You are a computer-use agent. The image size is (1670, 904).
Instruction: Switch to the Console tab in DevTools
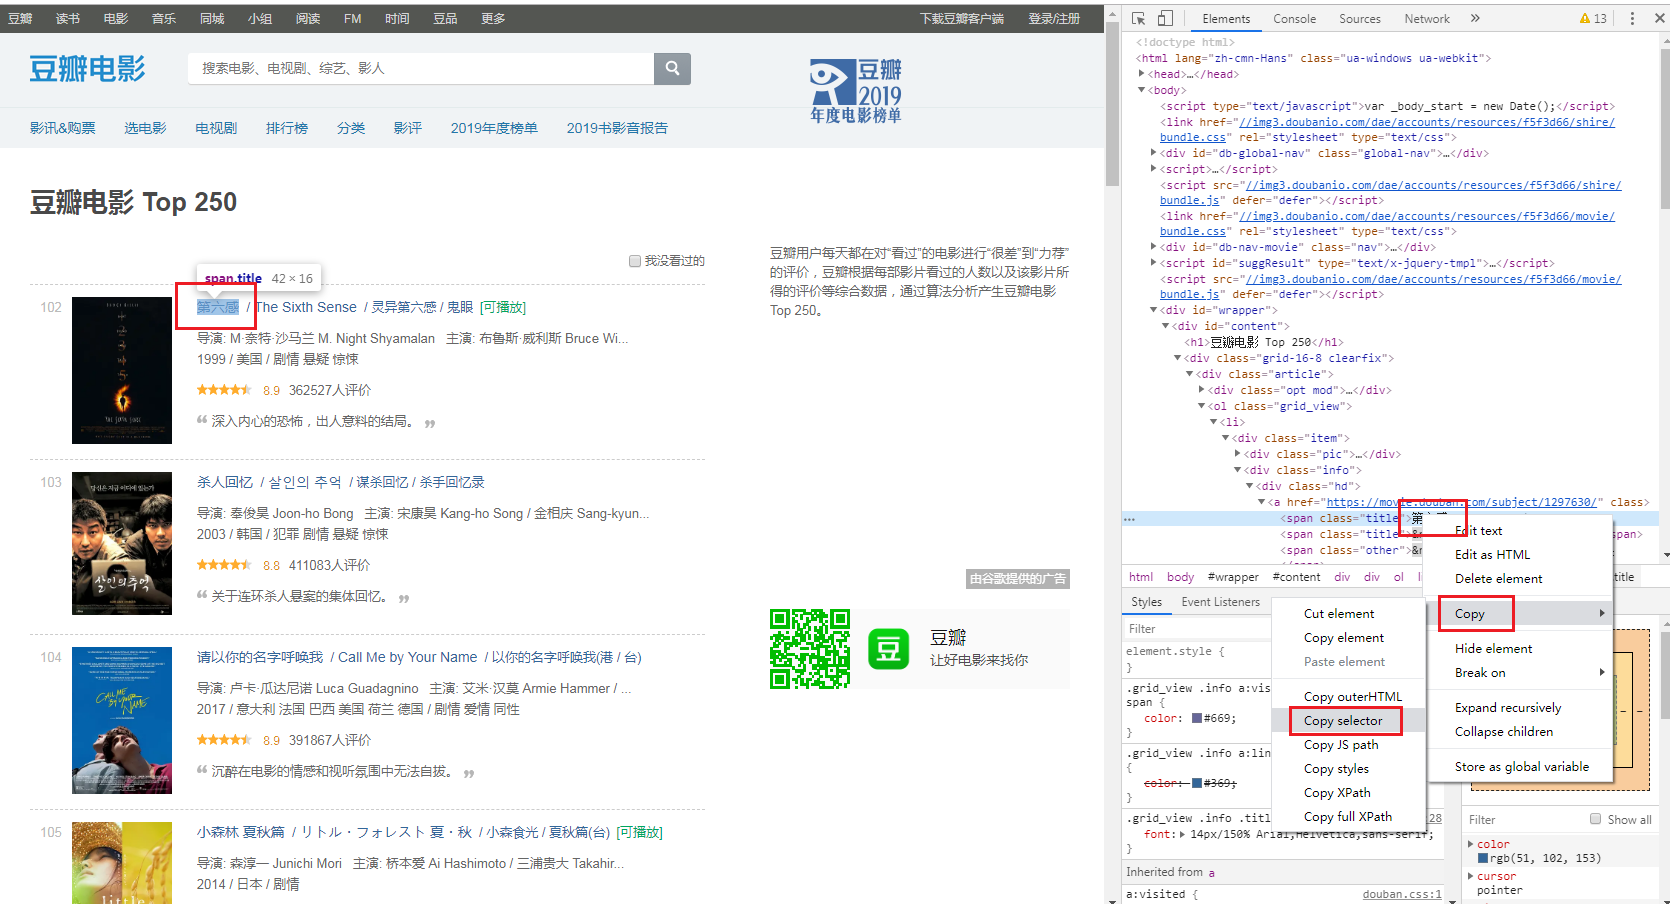[x=1294, y=18]
